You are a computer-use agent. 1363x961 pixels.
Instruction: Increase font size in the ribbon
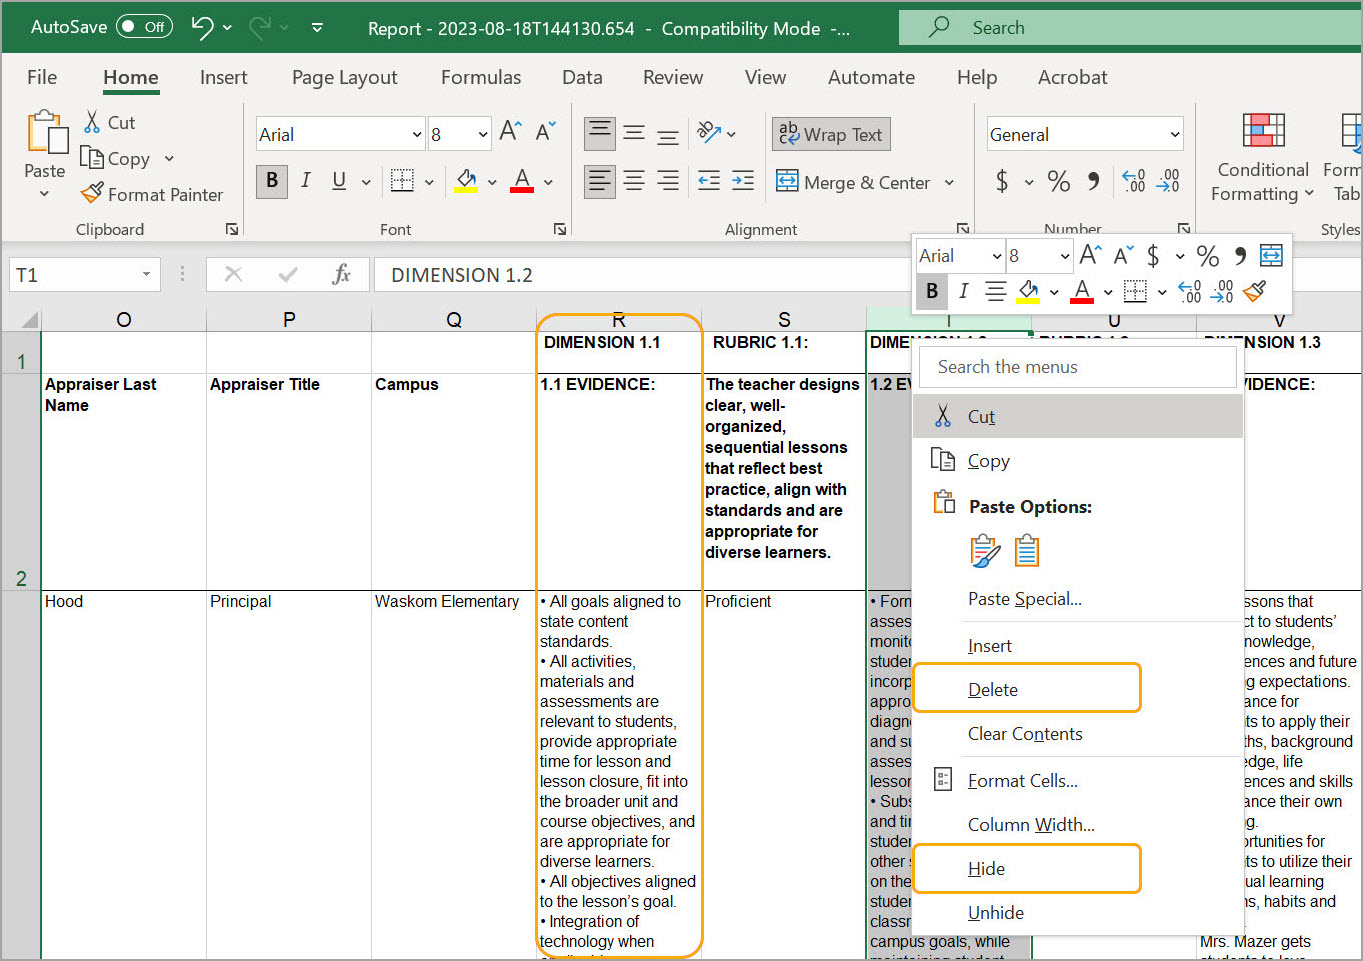[x=510, y=132]
